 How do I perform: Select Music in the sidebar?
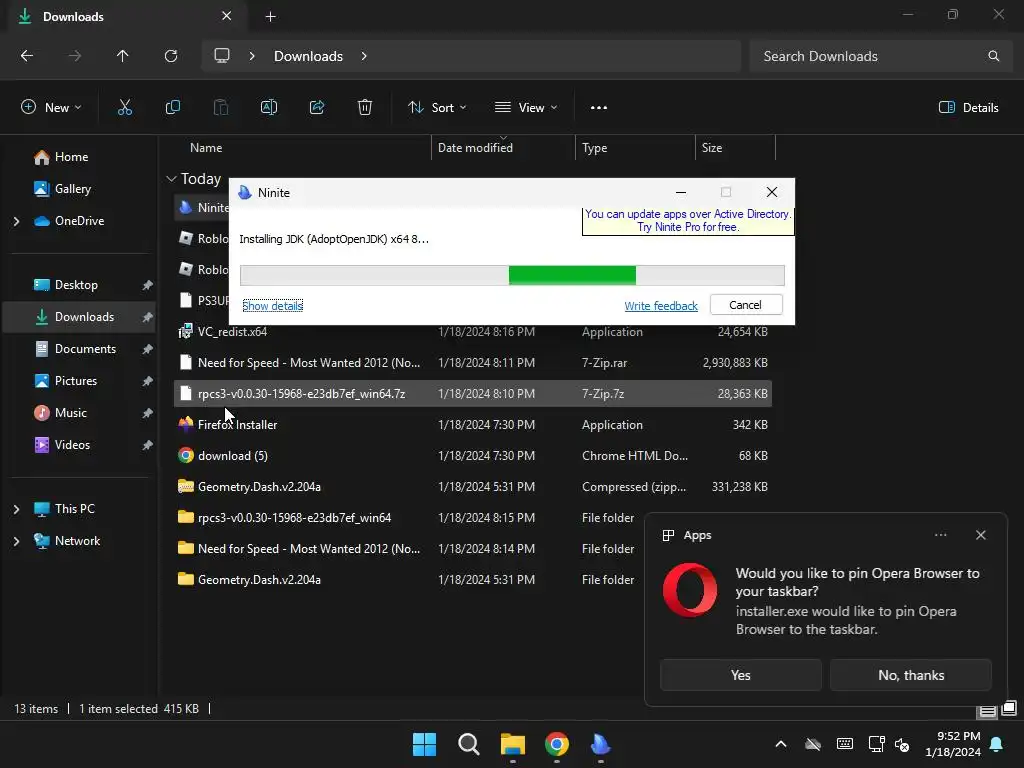coord(71,413)
